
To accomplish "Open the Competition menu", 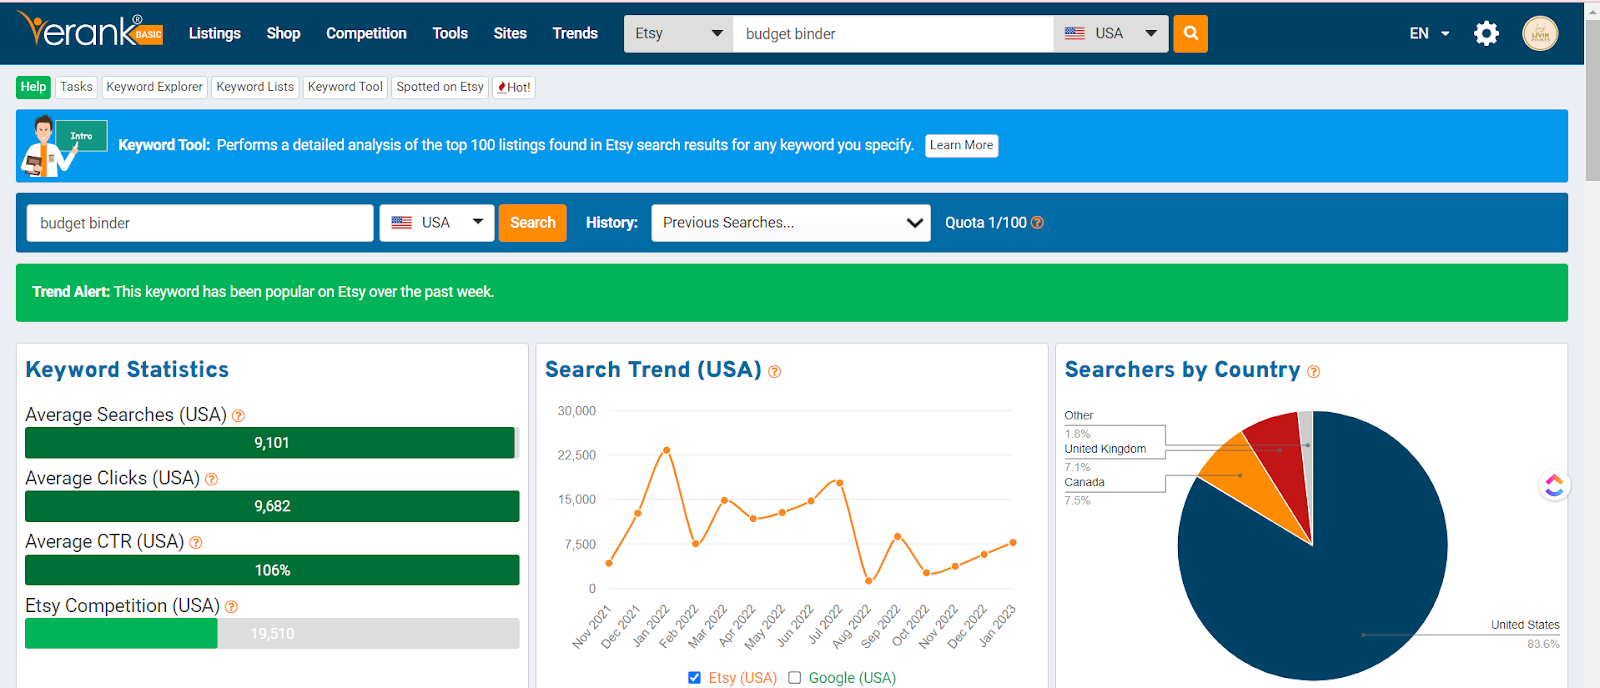I will click(366, 33).
